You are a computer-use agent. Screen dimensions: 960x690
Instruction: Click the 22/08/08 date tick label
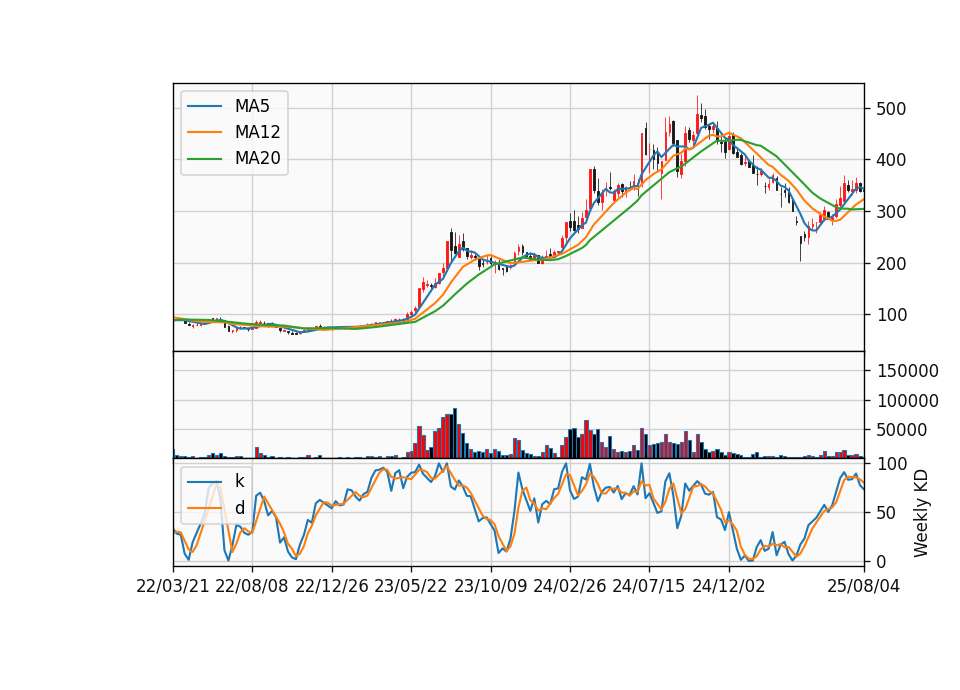(252, 586)
